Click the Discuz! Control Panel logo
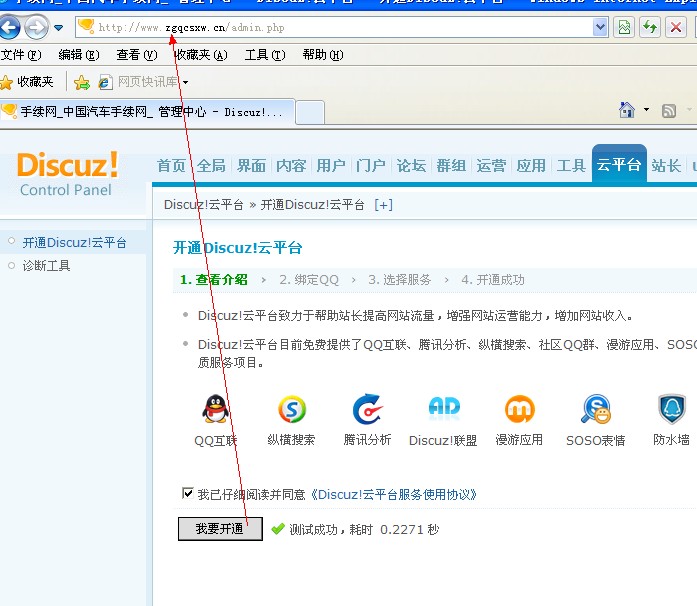The height and width of the screenshot is (606, 697). 67,174
